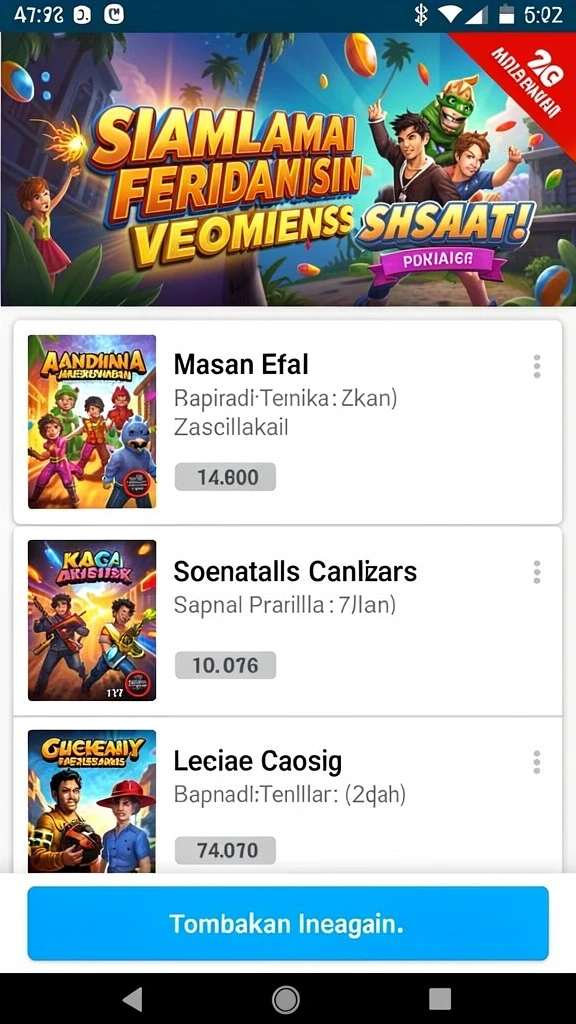
Task: Open the overflow menu for Leciae Caosig
Action: [537, 761]
